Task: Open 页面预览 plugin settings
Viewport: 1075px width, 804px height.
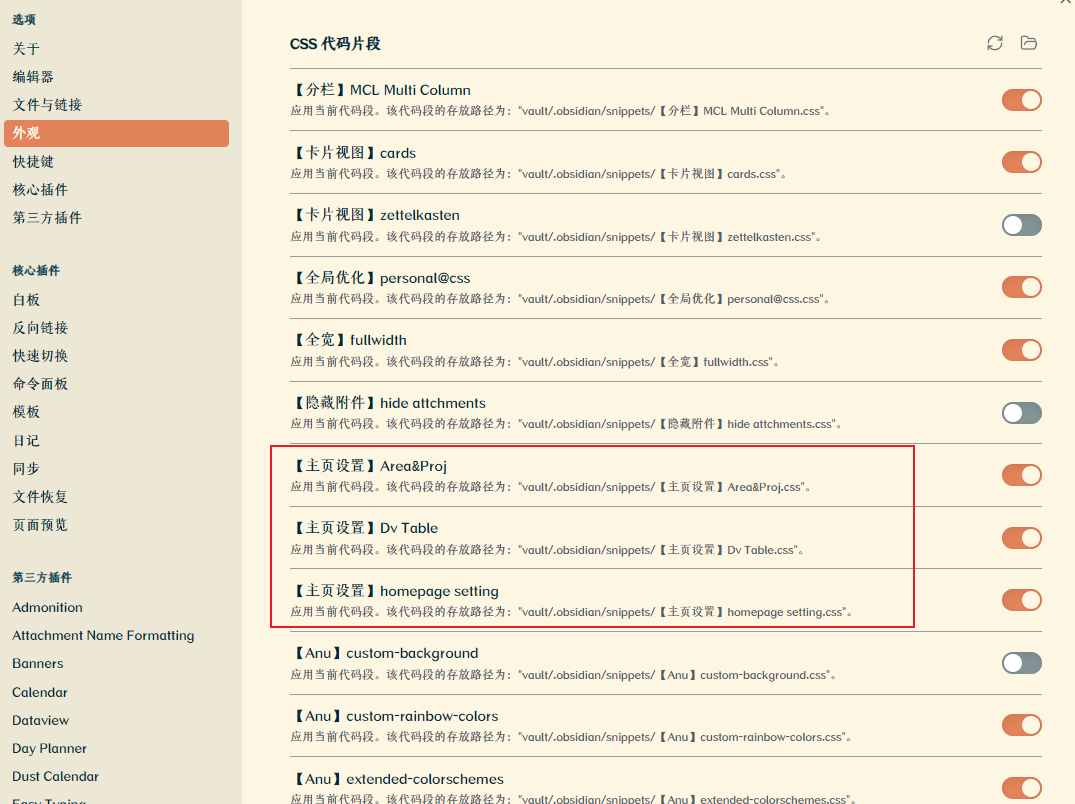Action: 117,525
